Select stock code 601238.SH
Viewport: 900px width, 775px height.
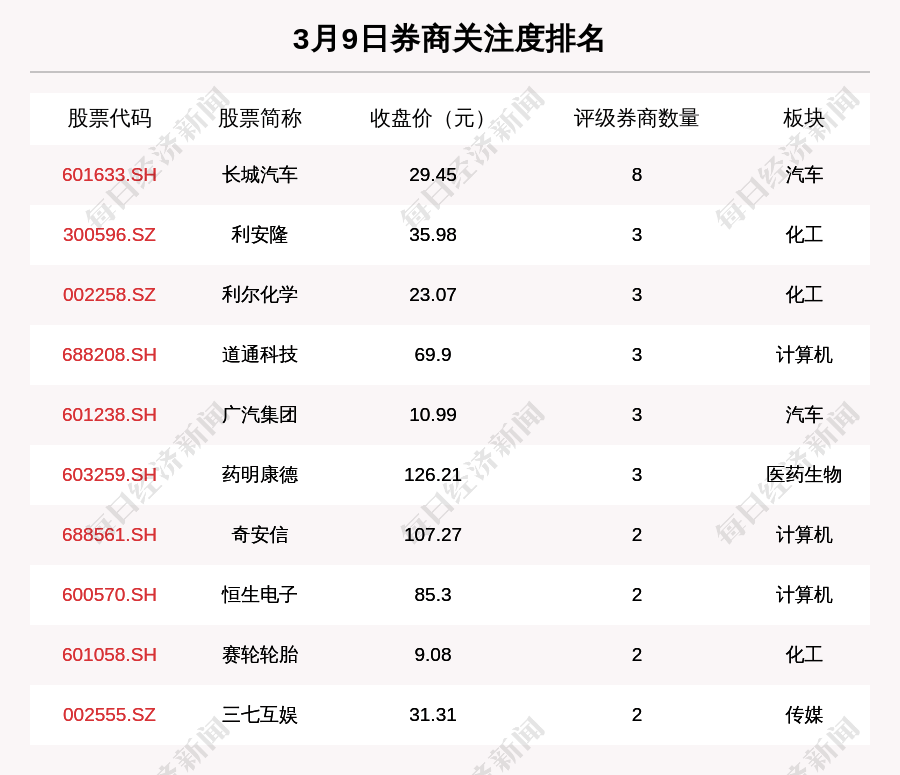pyautogui.click(x=110, y=414)
